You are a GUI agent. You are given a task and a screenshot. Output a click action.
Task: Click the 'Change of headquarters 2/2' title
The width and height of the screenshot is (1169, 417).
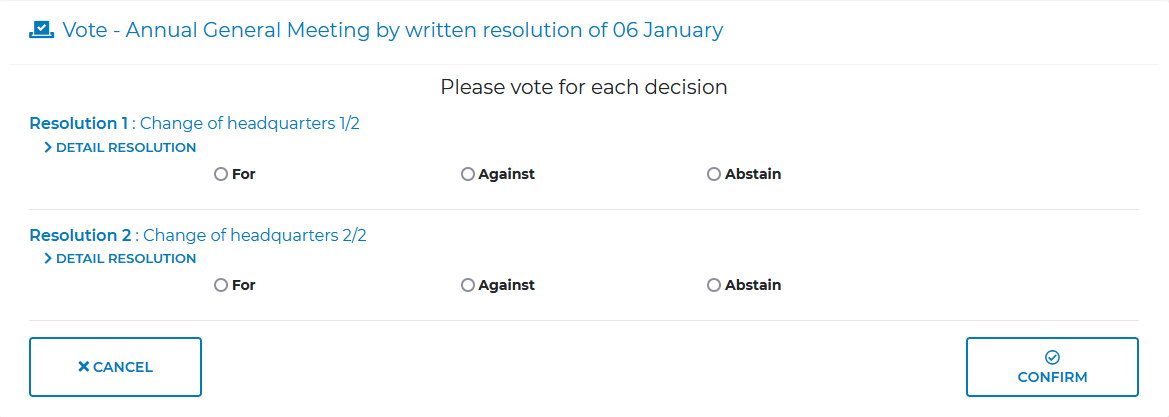(255, 236)
